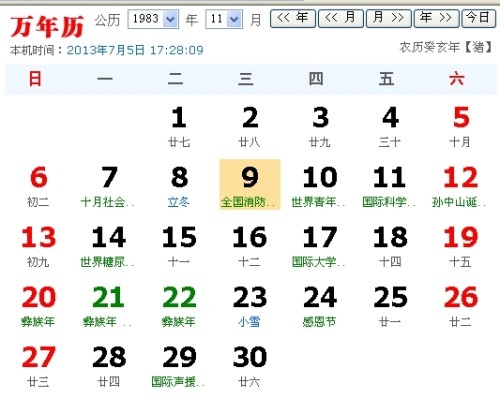
Task: Select Saturday November 5 date
Action: point(461,126)
